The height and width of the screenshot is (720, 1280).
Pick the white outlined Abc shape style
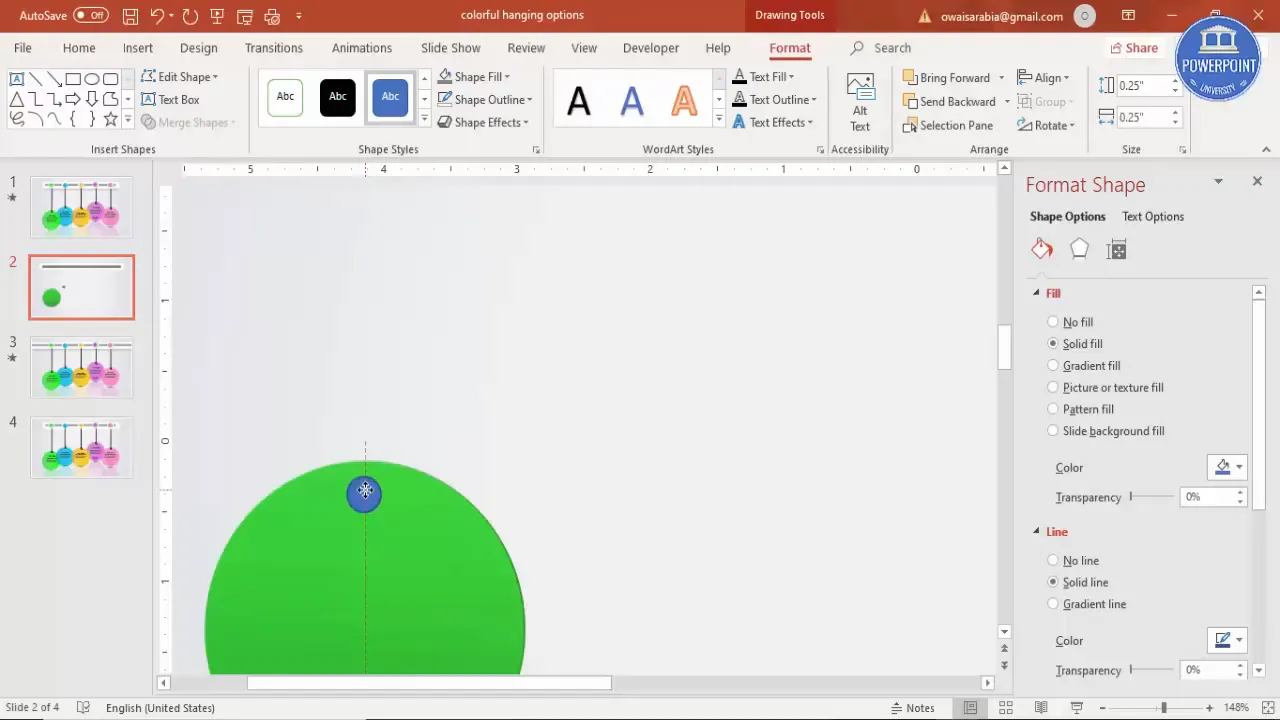[x=285, y=97]
